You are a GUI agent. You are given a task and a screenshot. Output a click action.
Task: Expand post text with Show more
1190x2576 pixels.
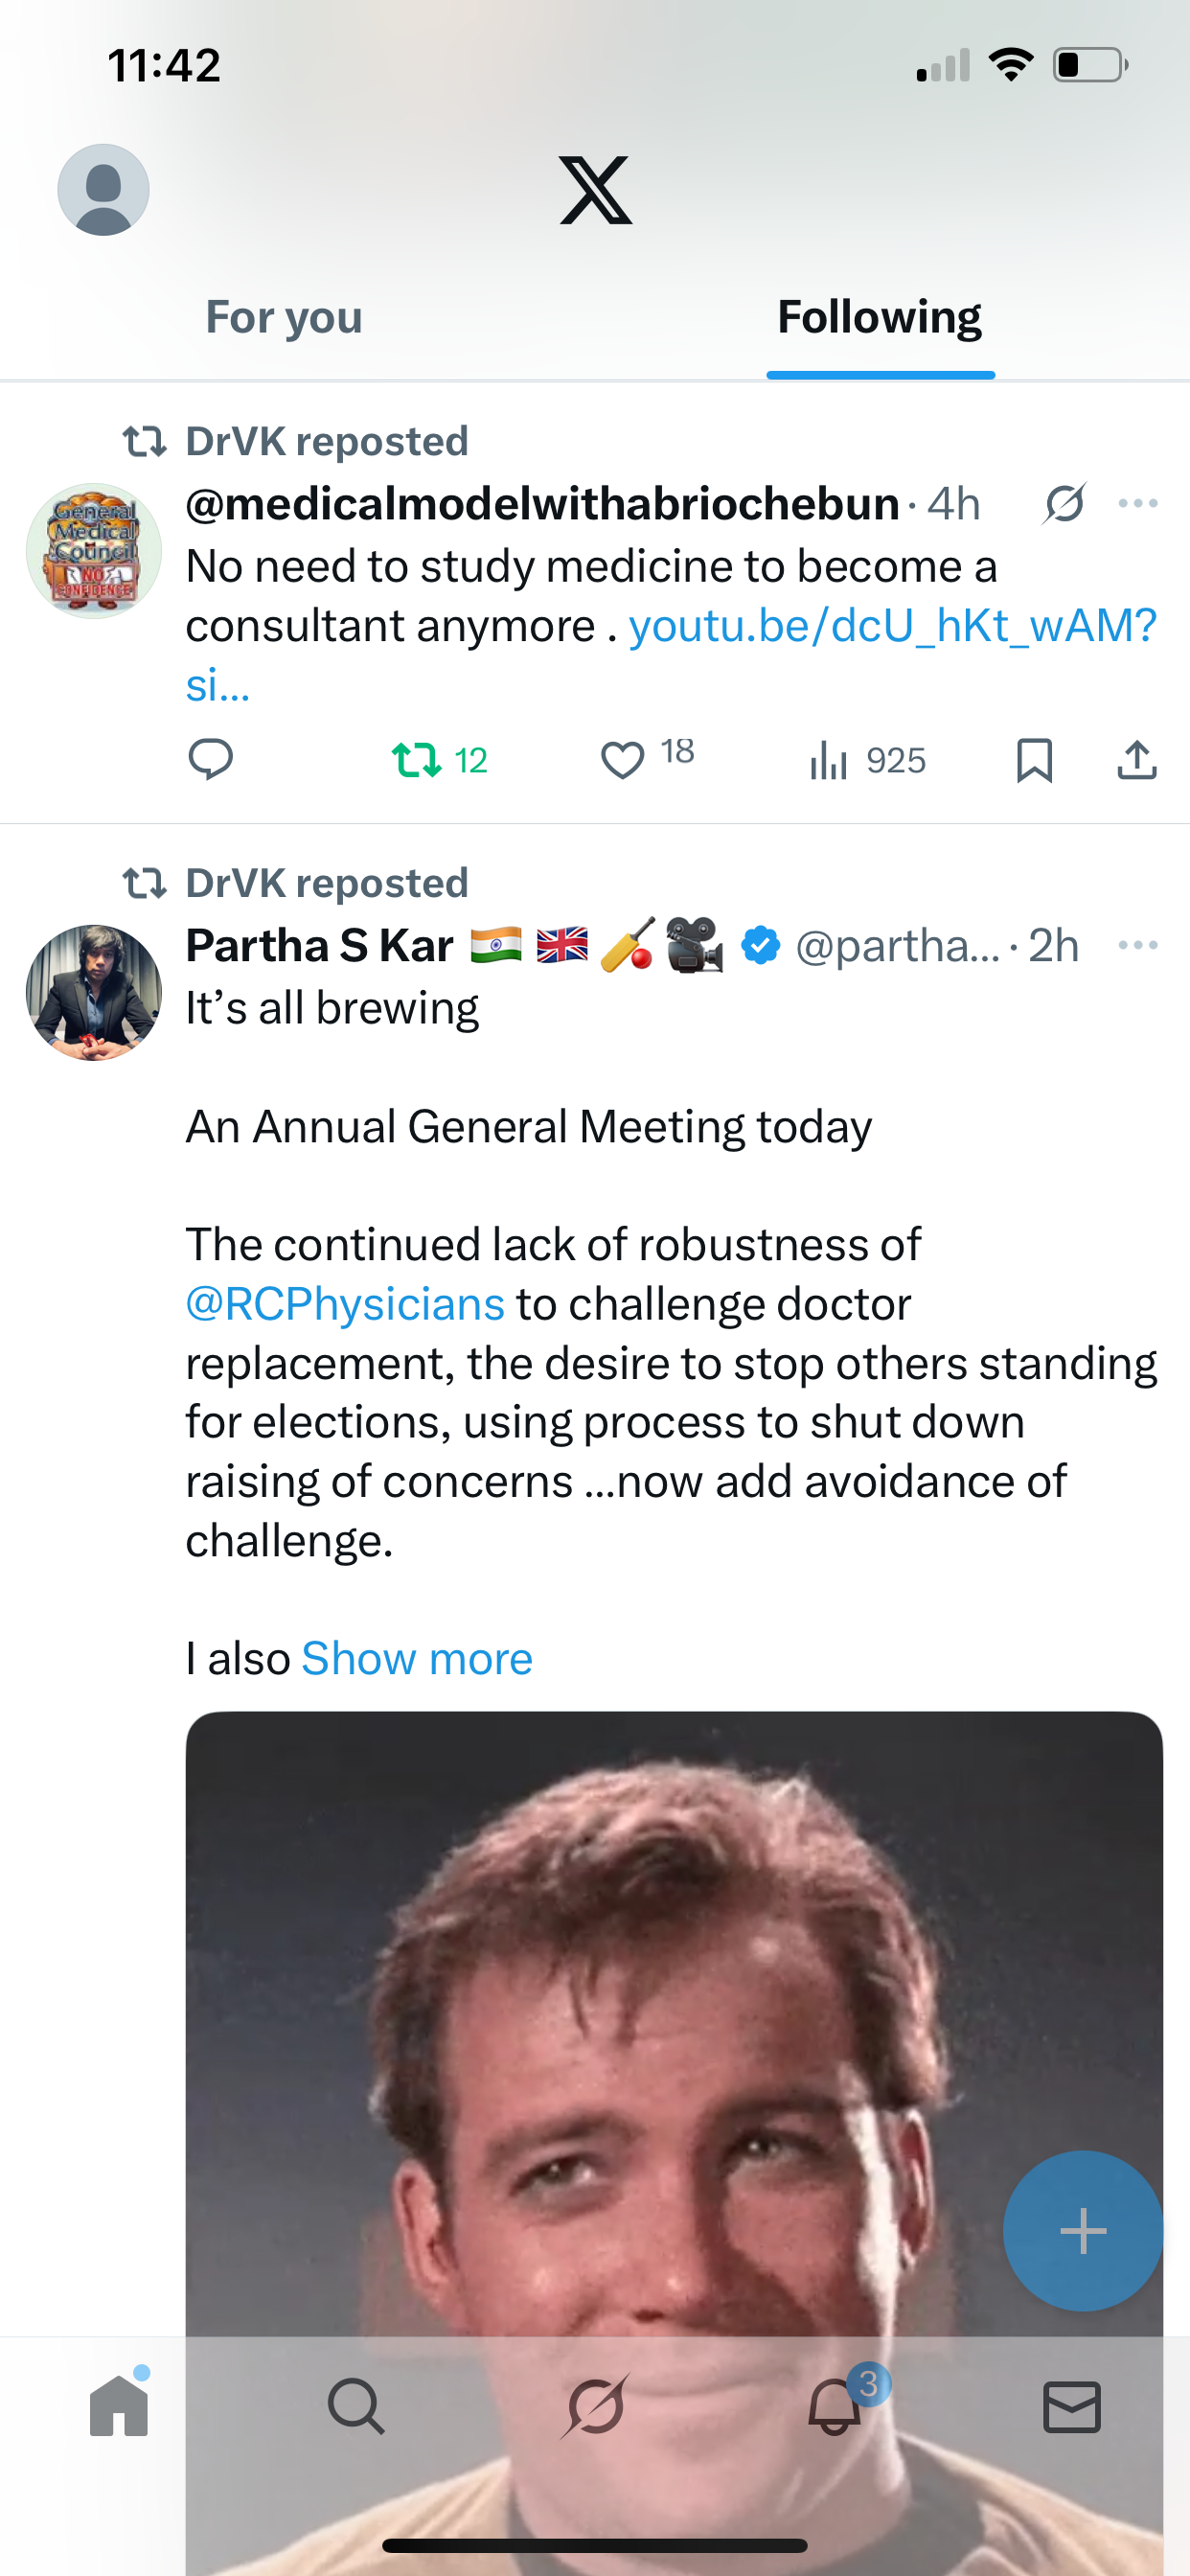[417, 1659]
